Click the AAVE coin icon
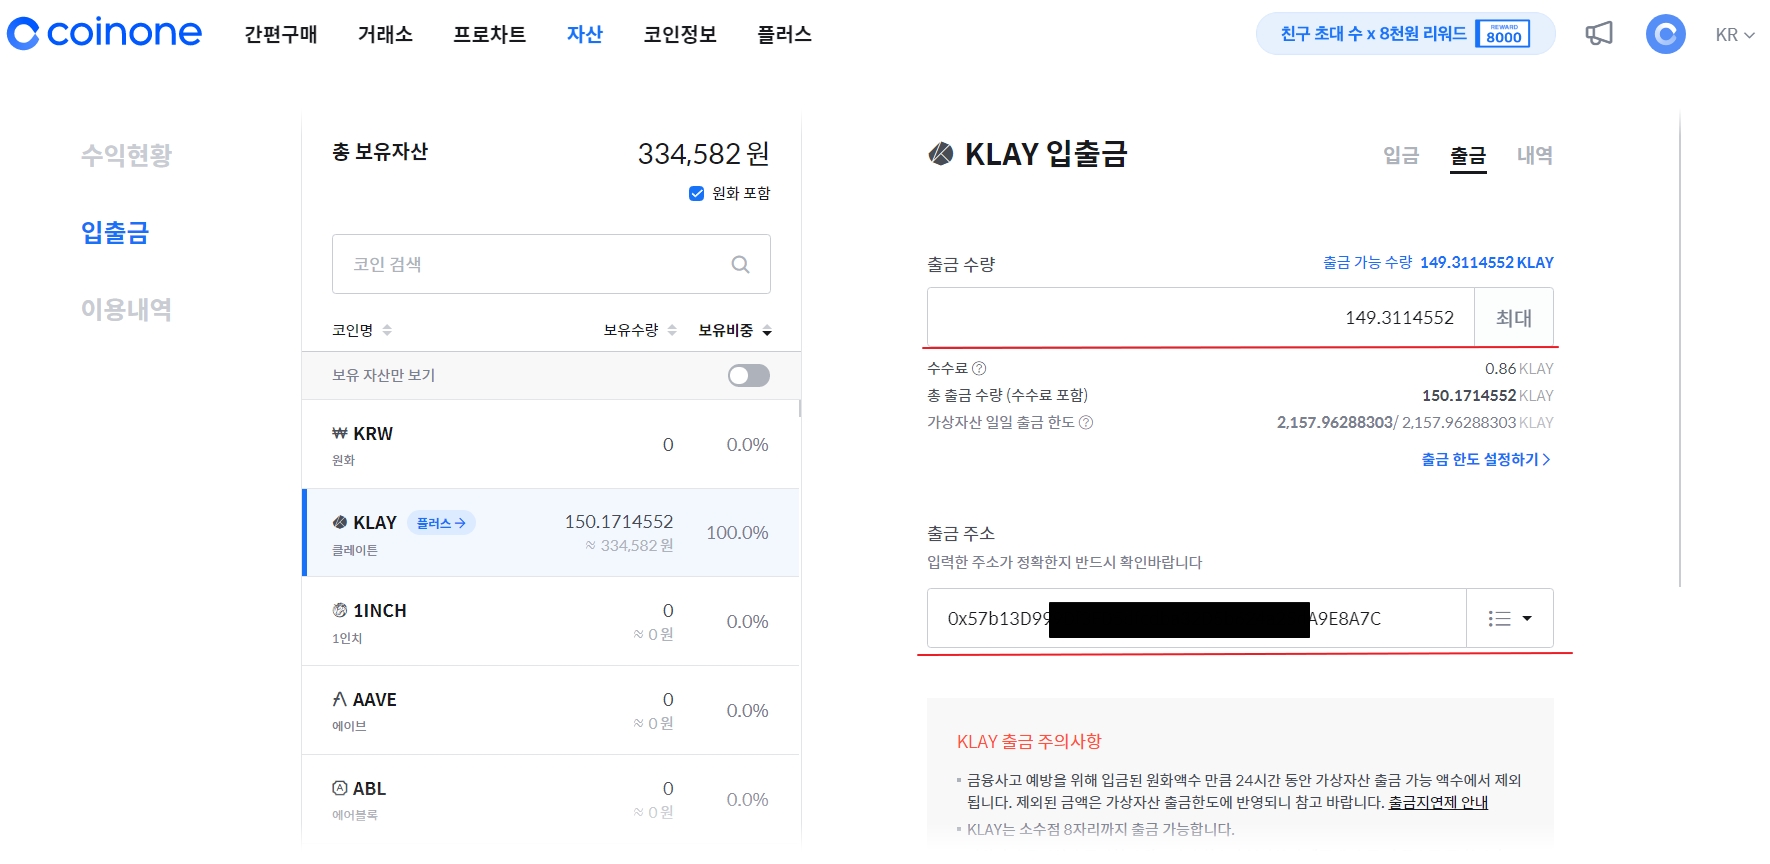This screenshot has width=1770, height=864. [x=340, y=699]
